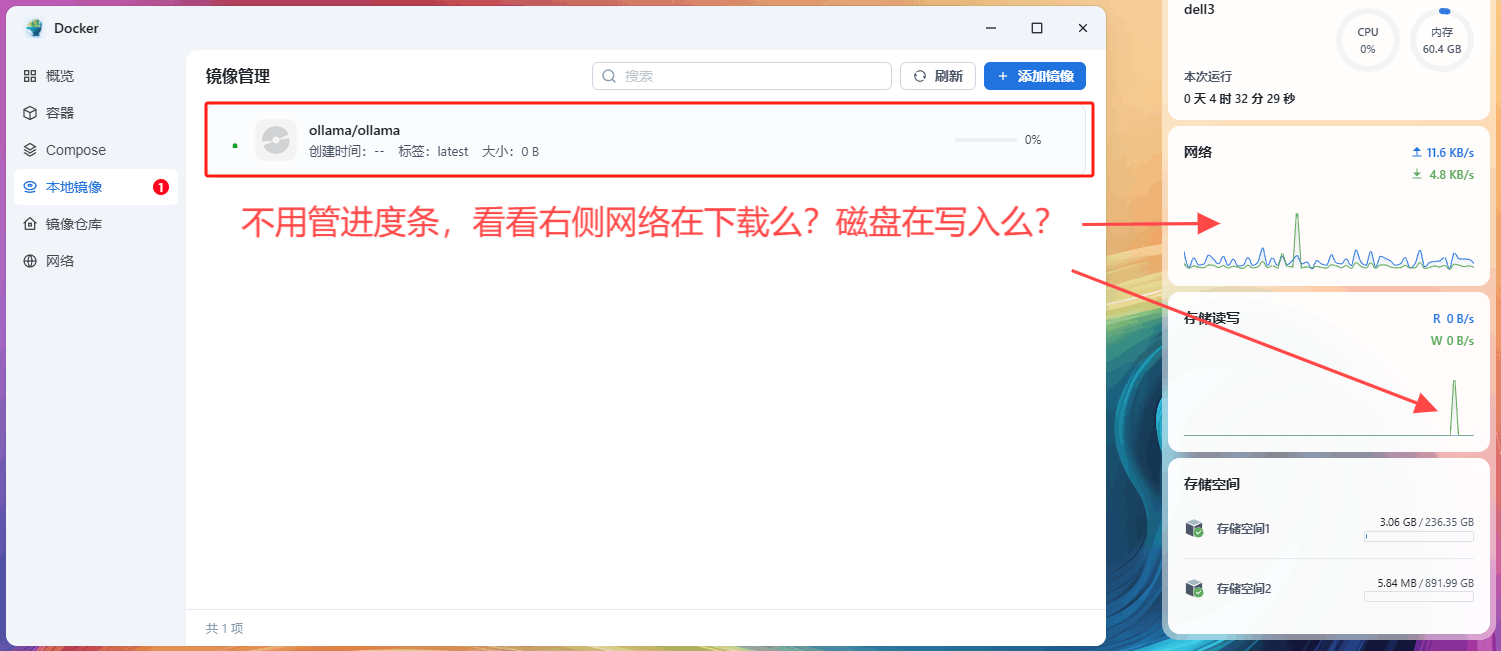Select 本地镜像 local images item
This screenshot has width=1501, height=651.
click(74, 187)
